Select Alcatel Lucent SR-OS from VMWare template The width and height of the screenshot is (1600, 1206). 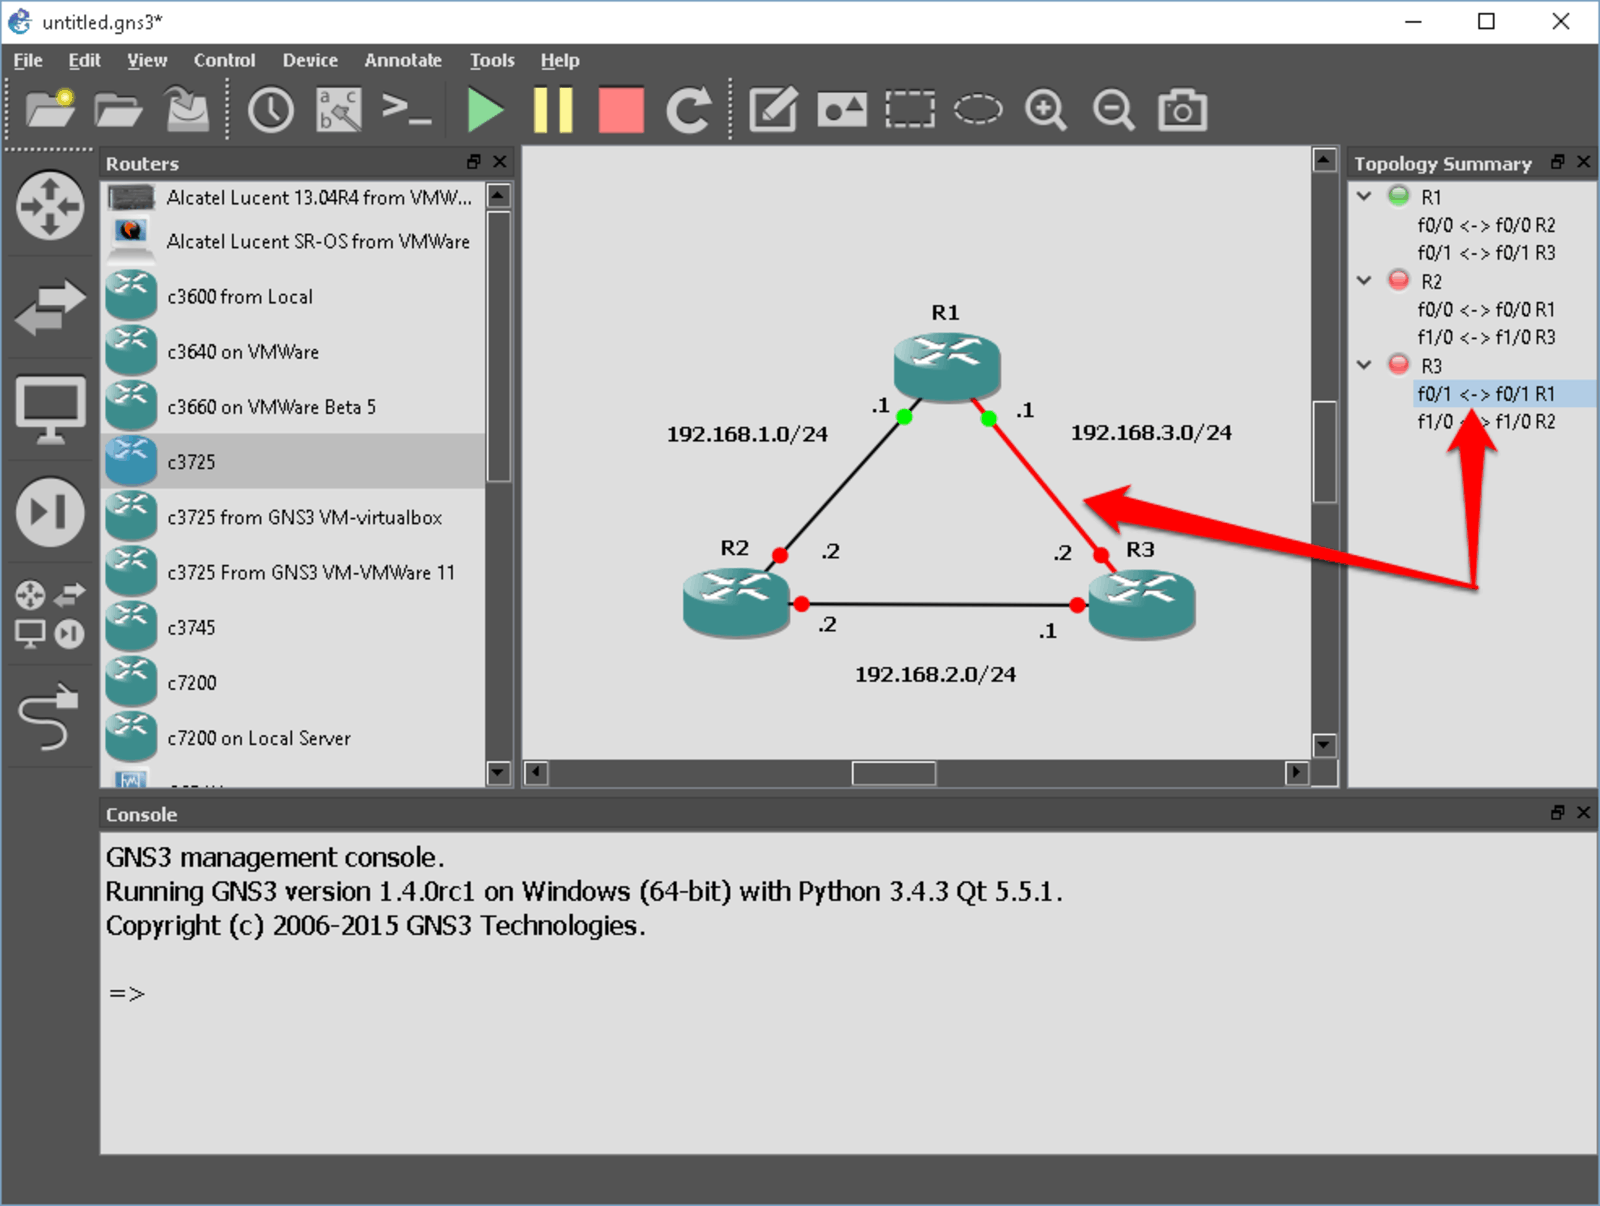[294, 241]
